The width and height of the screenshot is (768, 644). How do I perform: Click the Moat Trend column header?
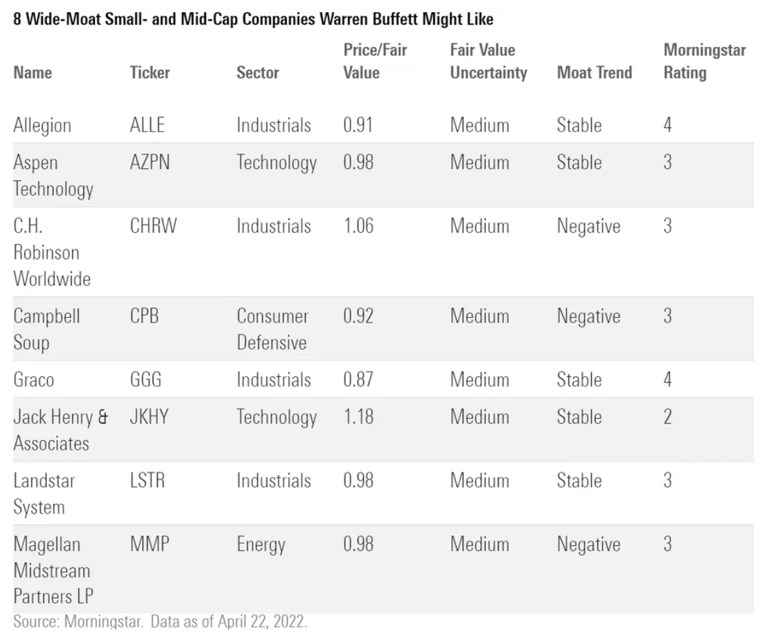(x=595, y=72)
